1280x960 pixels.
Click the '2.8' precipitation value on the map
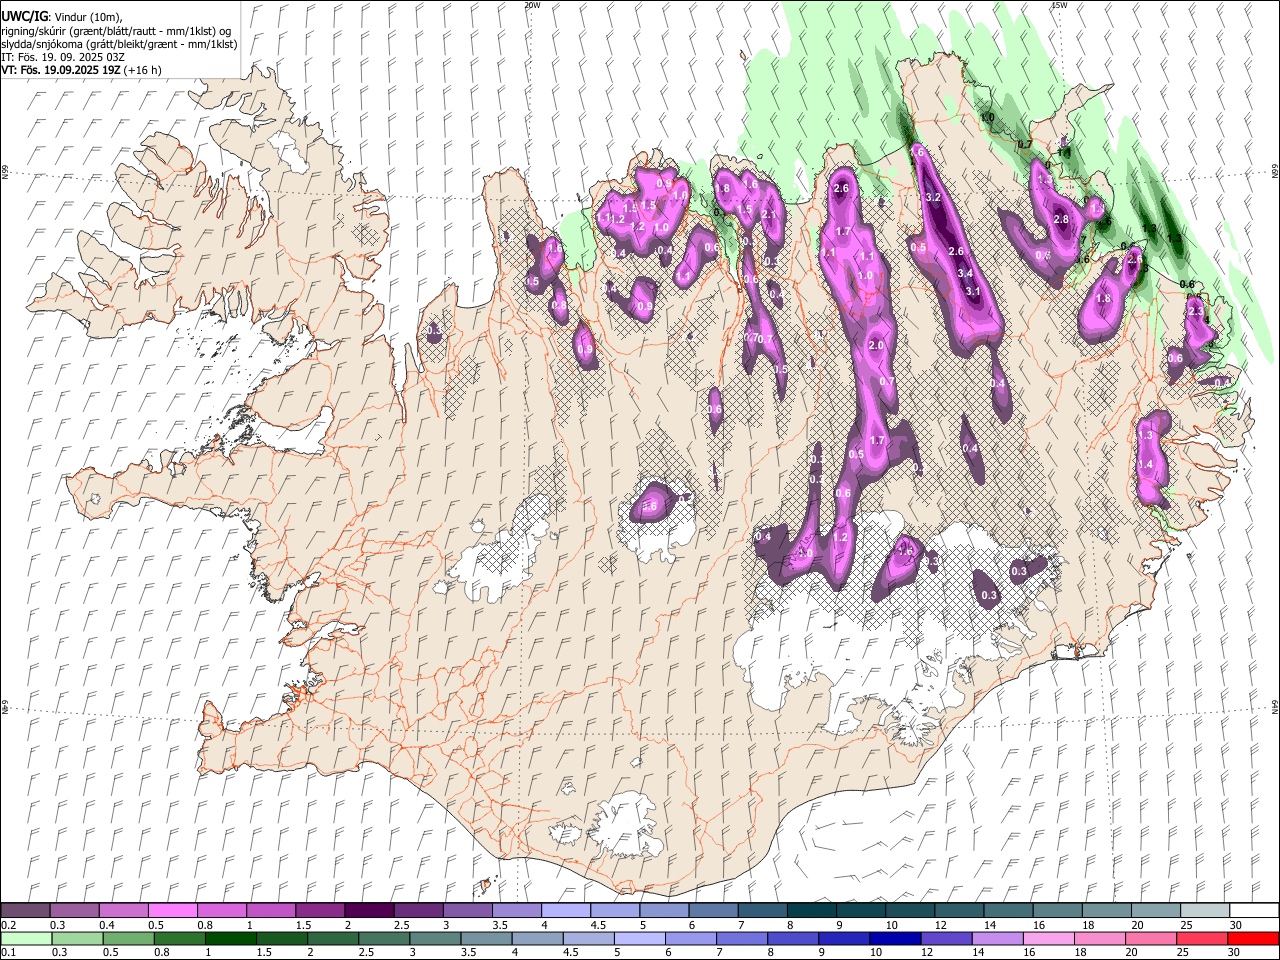(x=1061, y=220)
